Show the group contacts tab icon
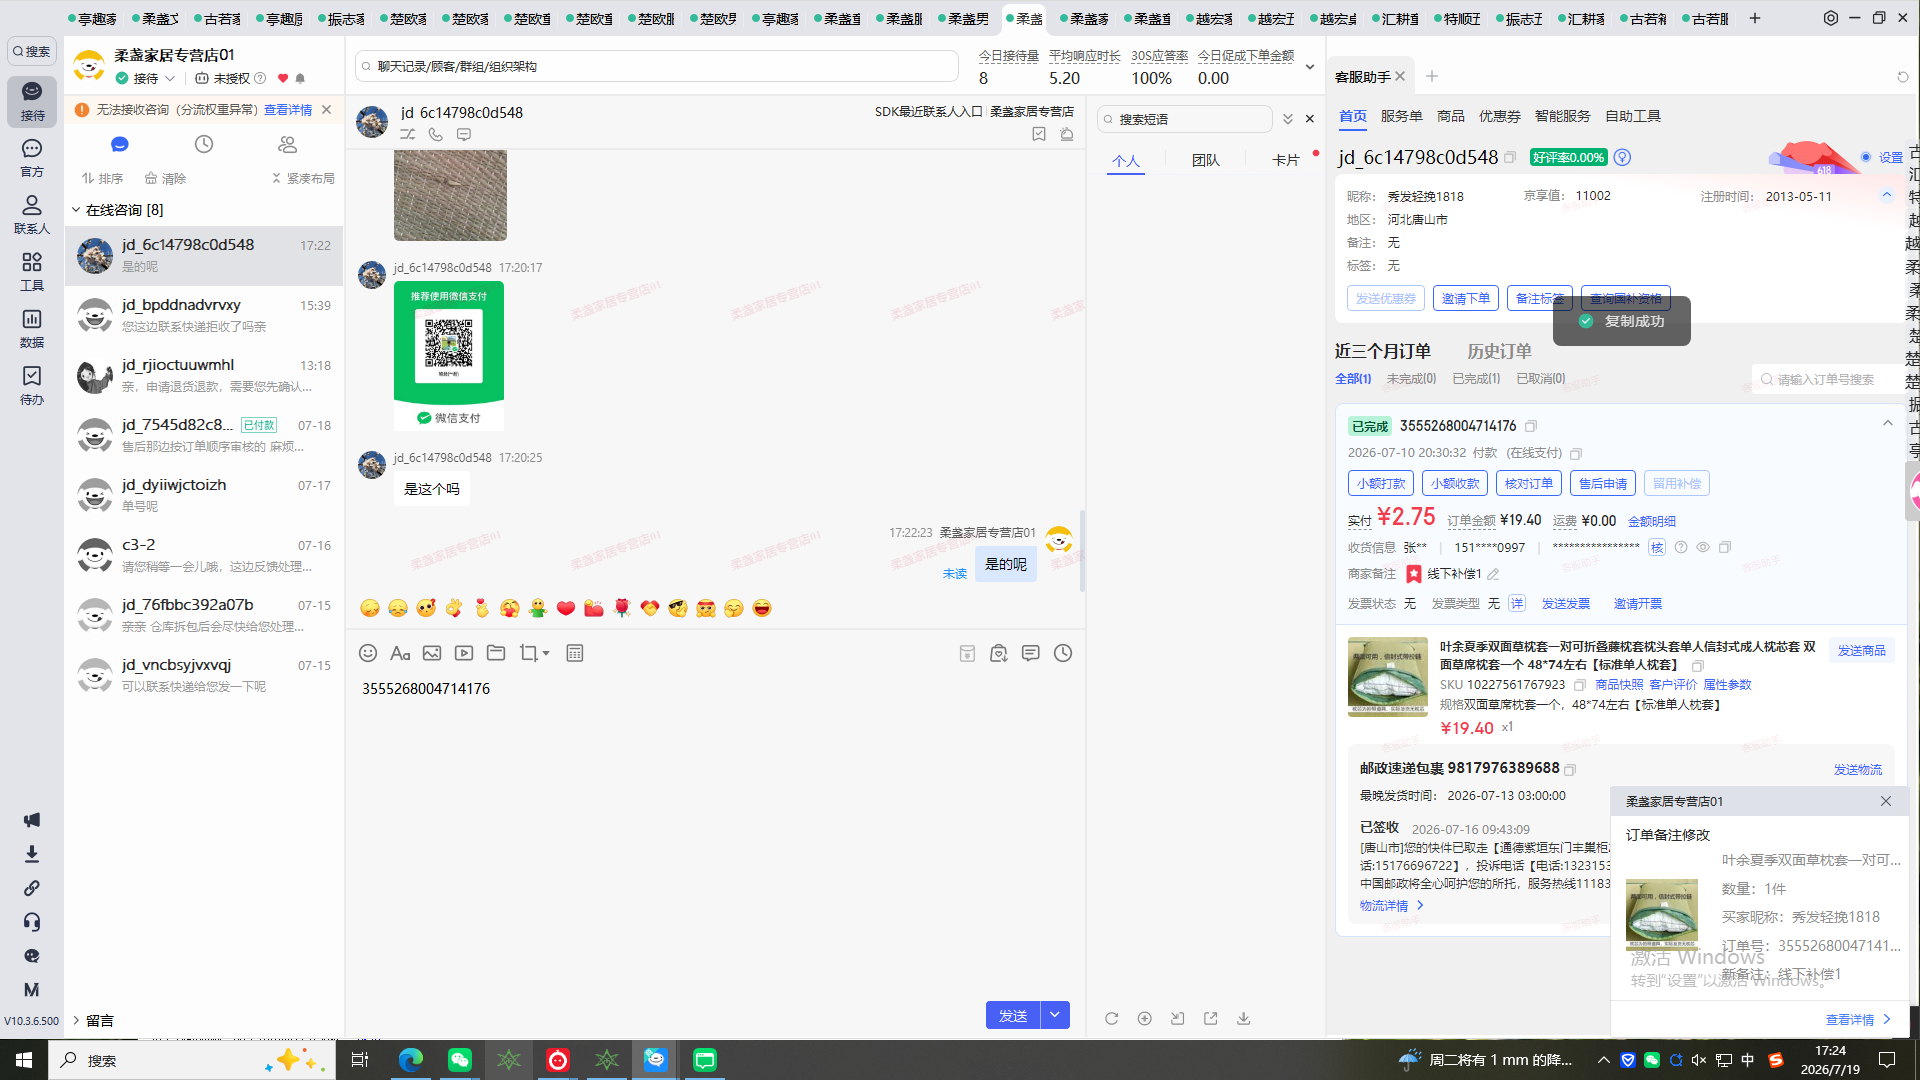The image size is (1920, 1080). pyautogui.click(x=288, y=145)
